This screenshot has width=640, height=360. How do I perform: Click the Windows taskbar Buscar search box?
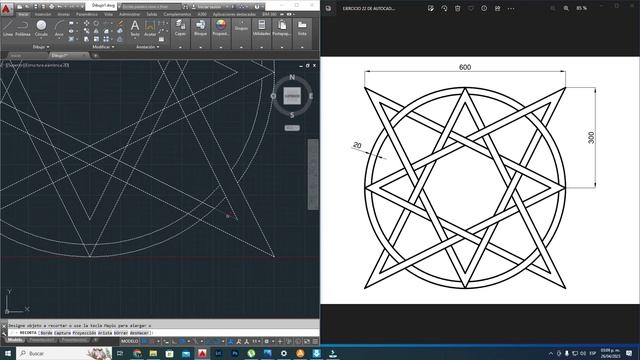tap(64, 353)
